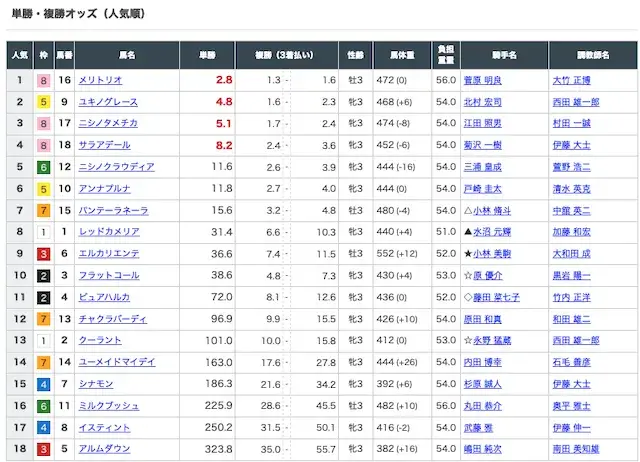The height and width of the screenshot is (462, 640).
Task: Open trainer link 清水 英克
Action: click(571, 189)
